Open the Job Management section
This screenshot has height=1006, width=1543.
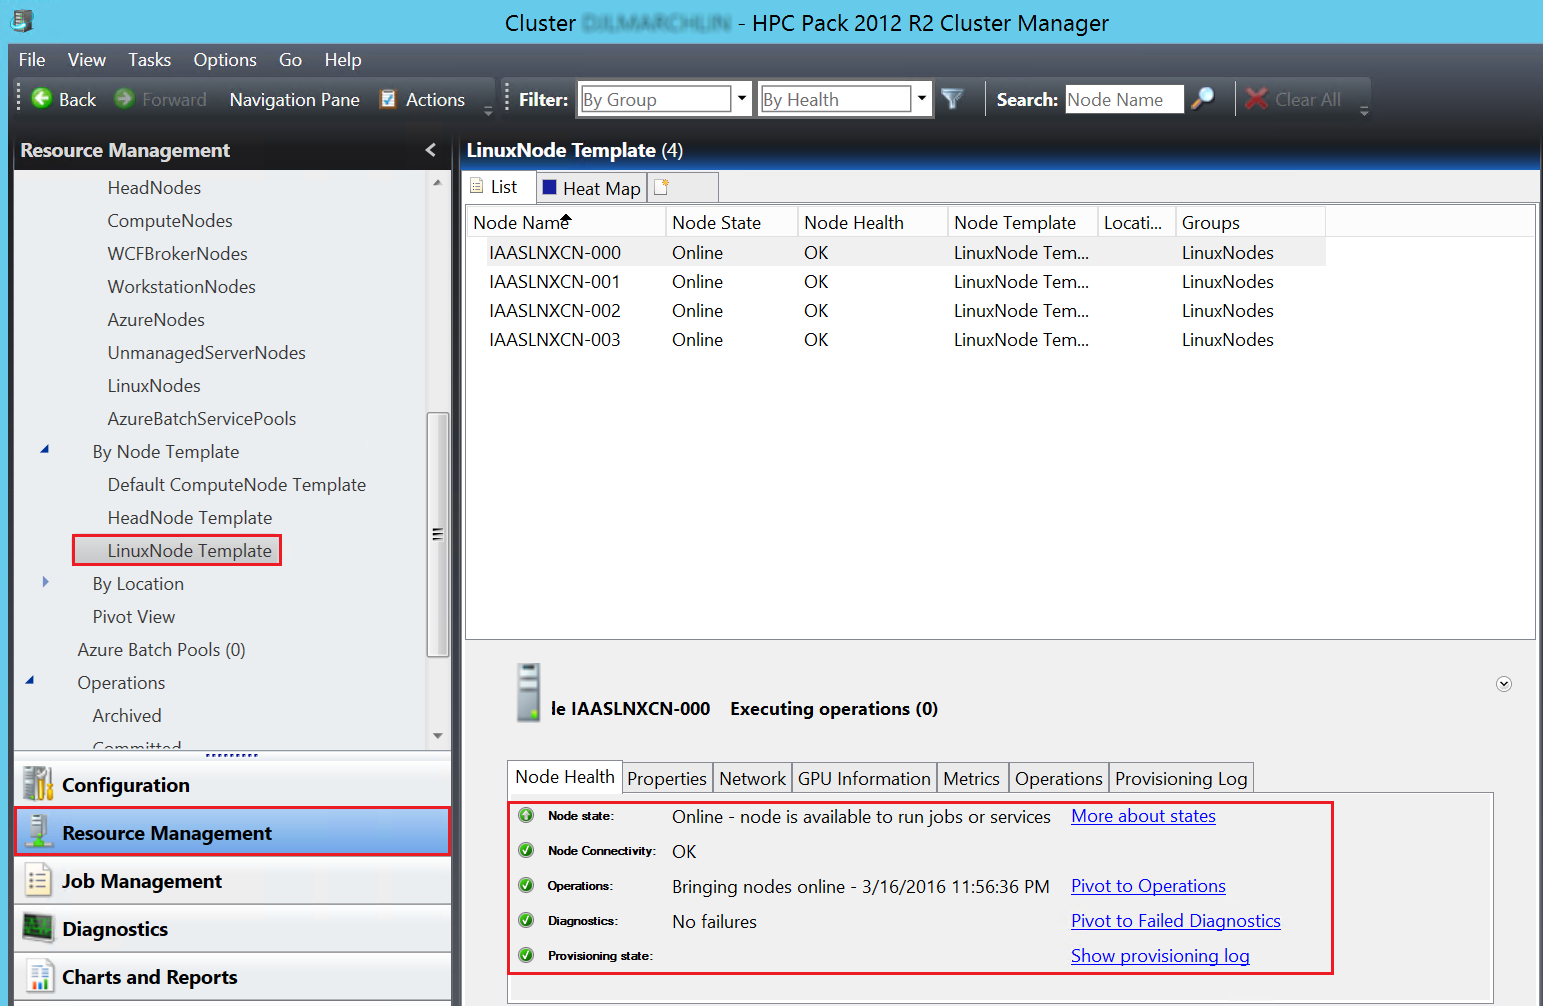tap(232, 881)
